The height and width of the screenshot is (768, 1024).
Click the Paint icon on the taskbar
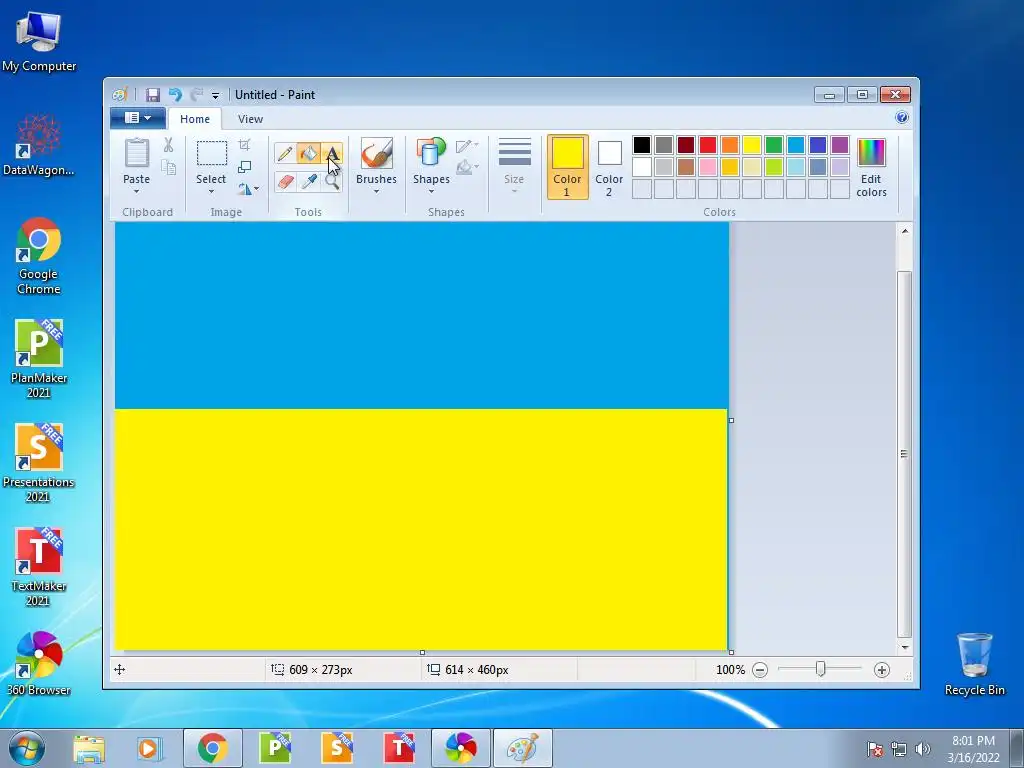(522, 748)
